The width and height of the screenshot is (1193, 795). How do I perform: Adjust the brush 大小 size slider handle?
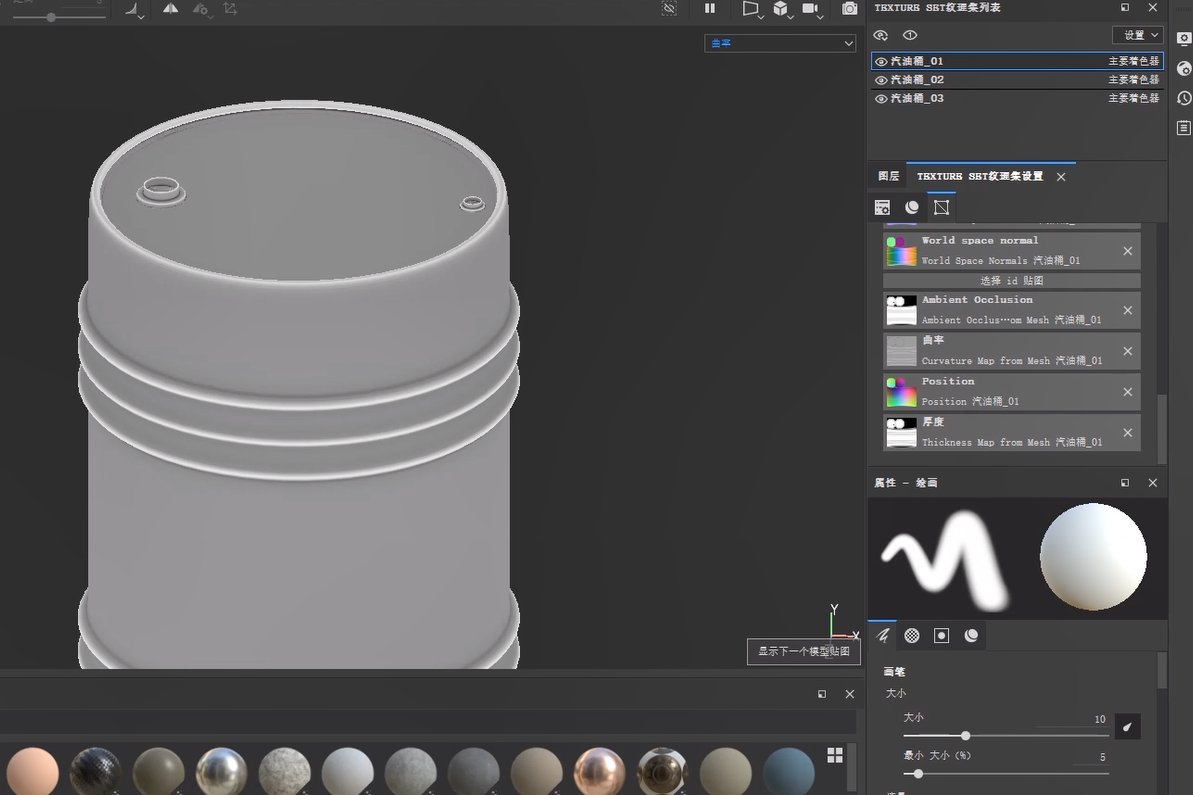click(965, 736)
